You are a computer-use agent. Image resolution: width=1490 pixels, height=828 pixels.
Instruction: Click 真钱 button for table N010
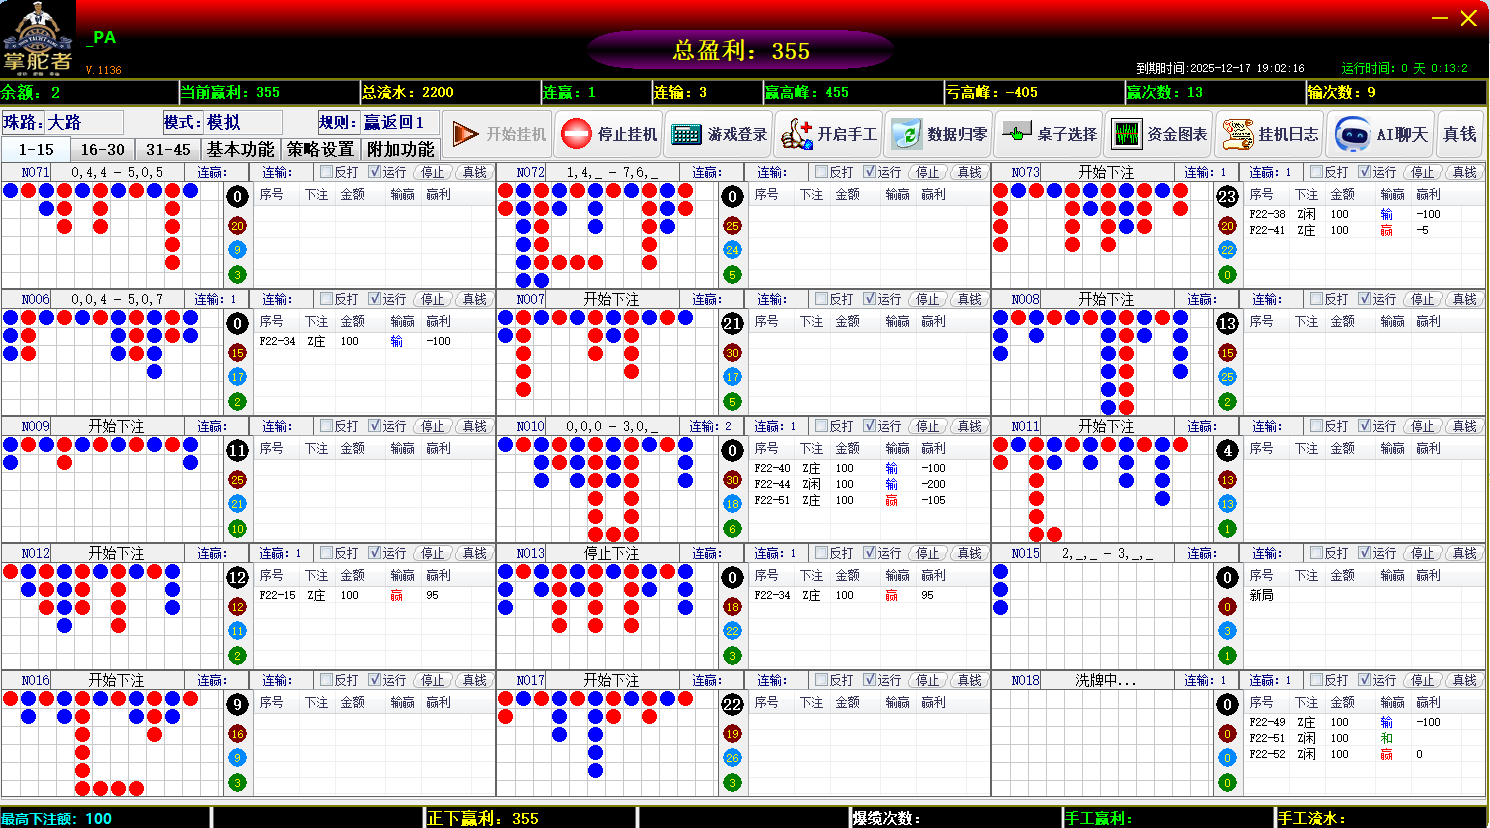[969, 426]
